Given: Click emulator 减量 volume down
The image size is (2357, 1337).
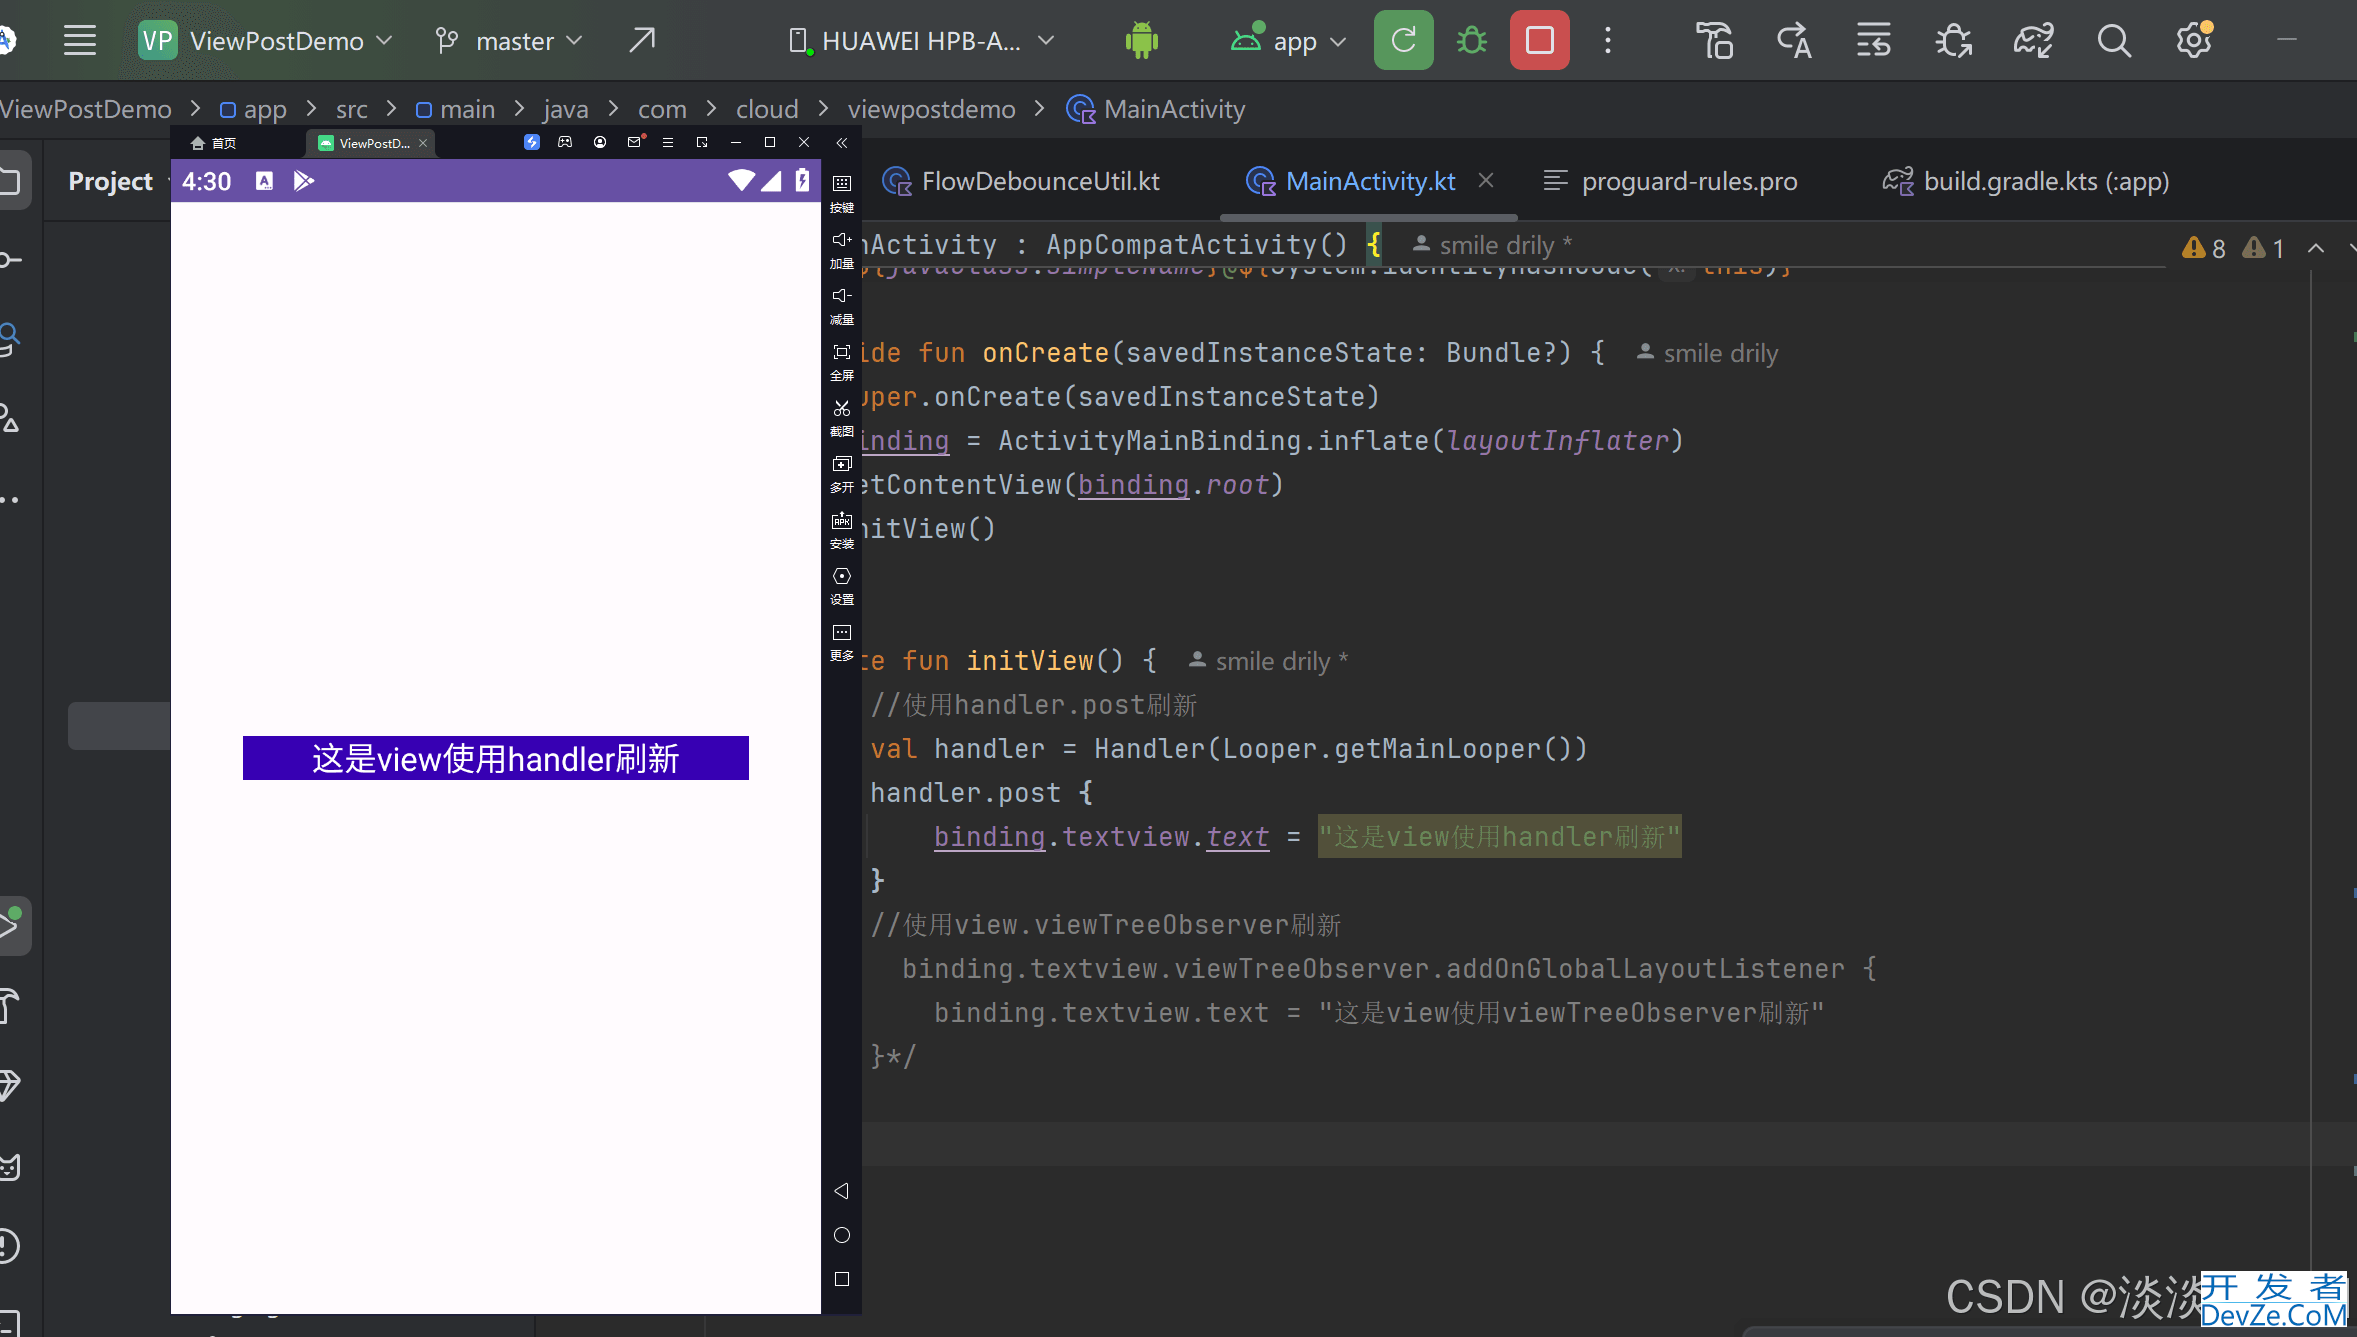Looking at the screenshot, I should (x=842, y=305).
